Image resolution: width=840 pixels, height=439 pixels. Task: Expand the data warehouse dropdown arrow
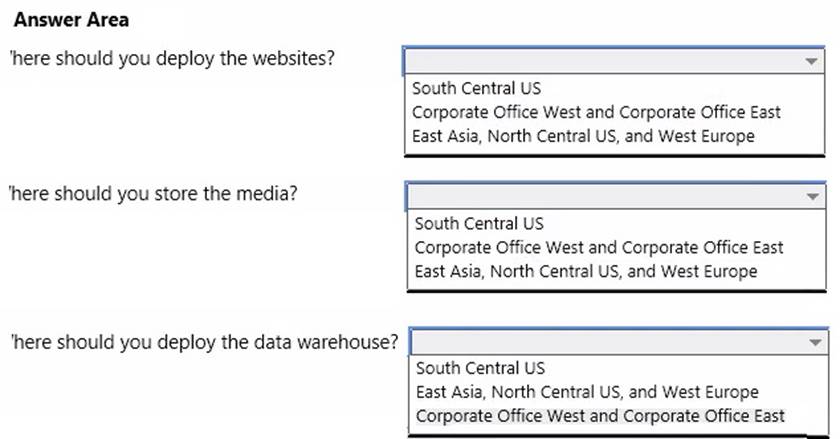pos(814,342)
